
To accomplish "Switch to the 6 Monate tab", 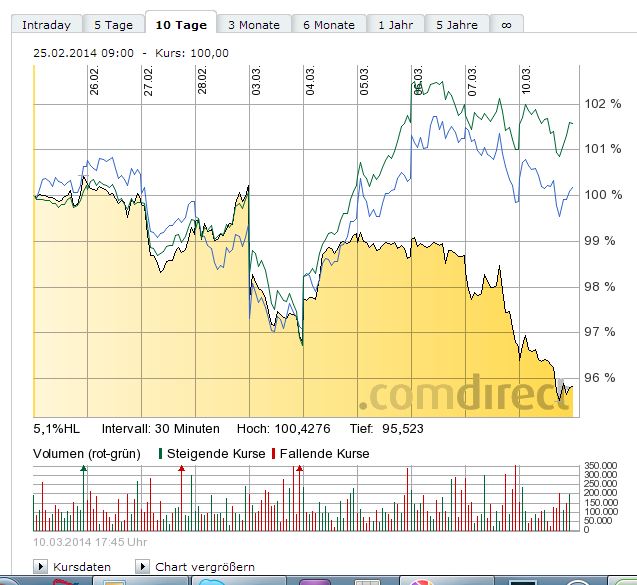I will (328, 25).
